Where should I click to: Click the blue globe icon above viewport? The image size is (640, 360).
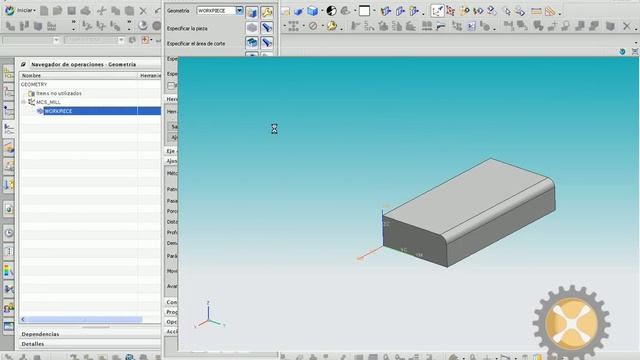click(622, 52)
